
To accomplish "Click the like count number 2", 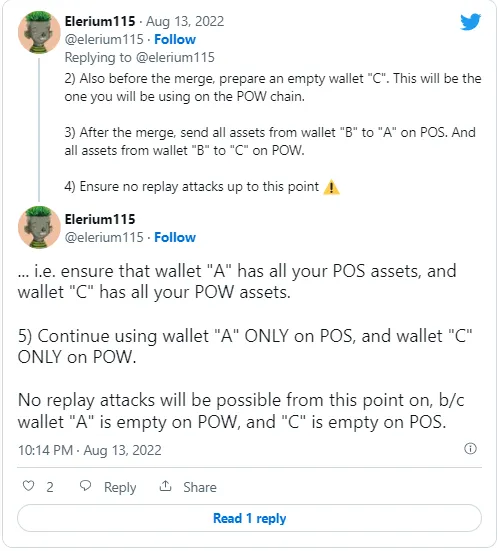I will (50, 487).
